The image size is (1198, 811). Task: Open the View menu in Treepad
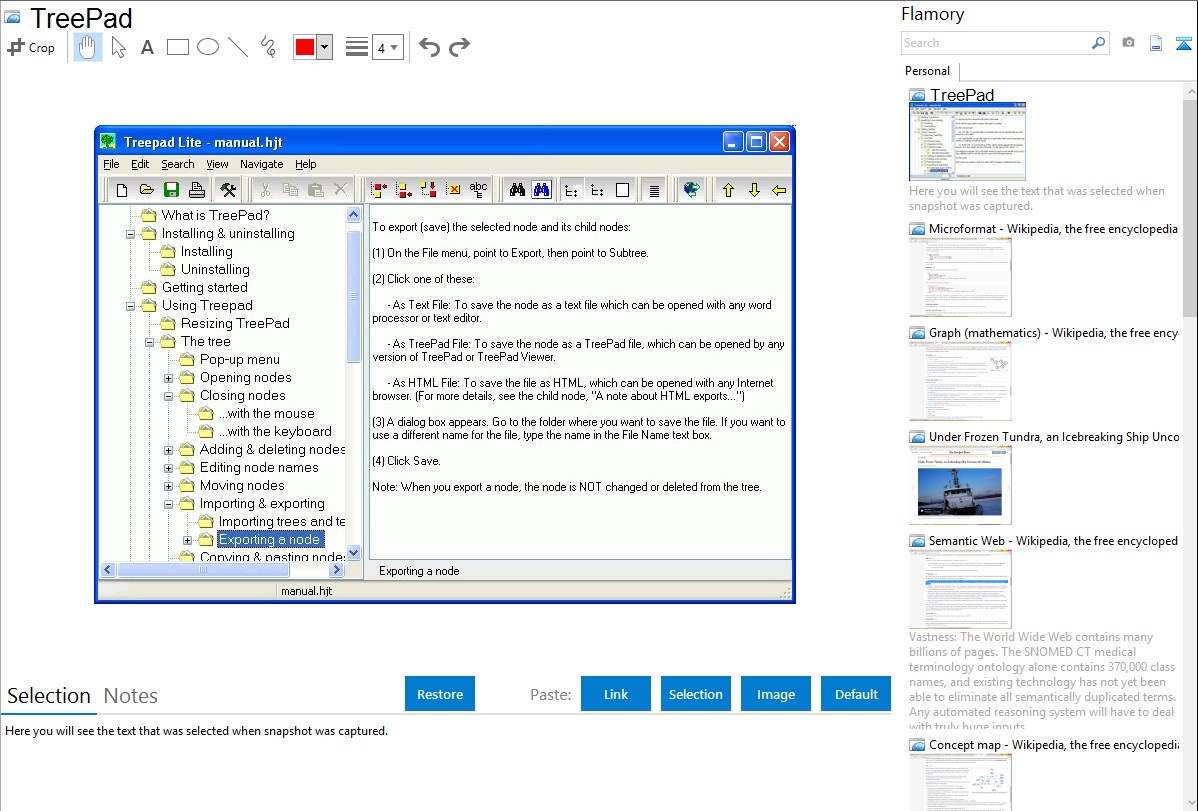point(217,164)
